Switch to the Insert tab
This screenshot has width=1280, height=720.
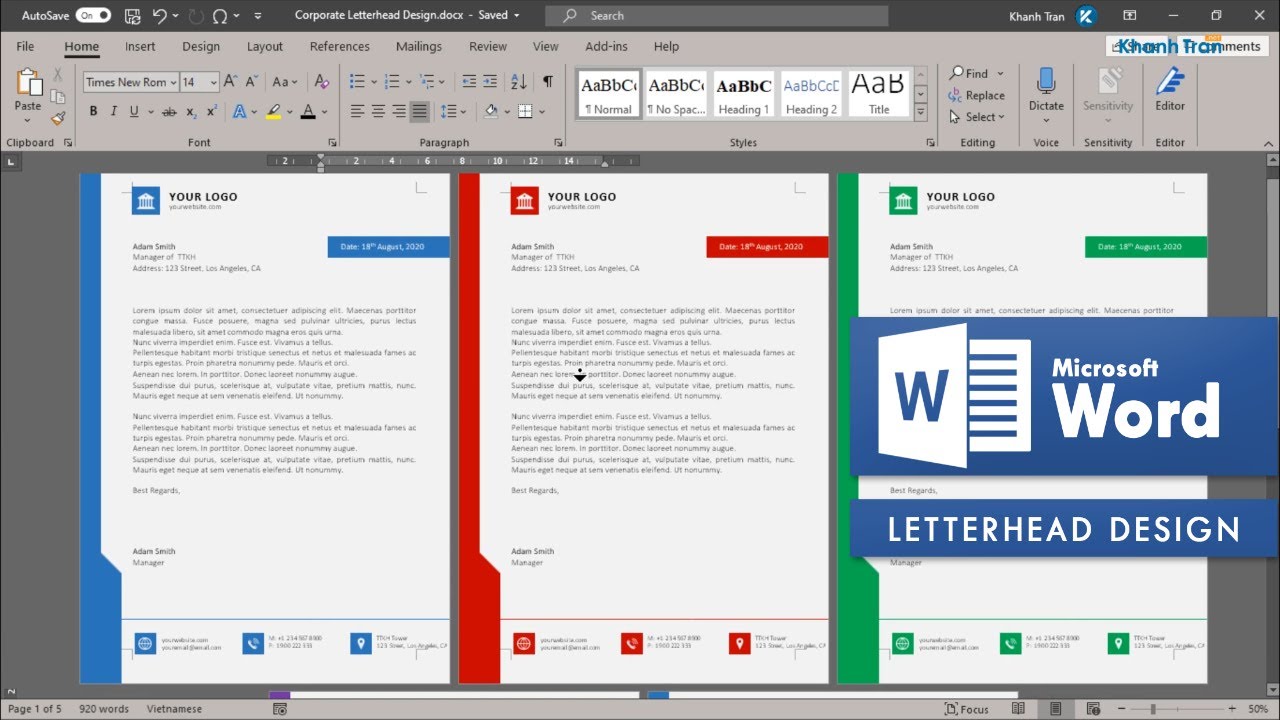click(x=140, y=46)
